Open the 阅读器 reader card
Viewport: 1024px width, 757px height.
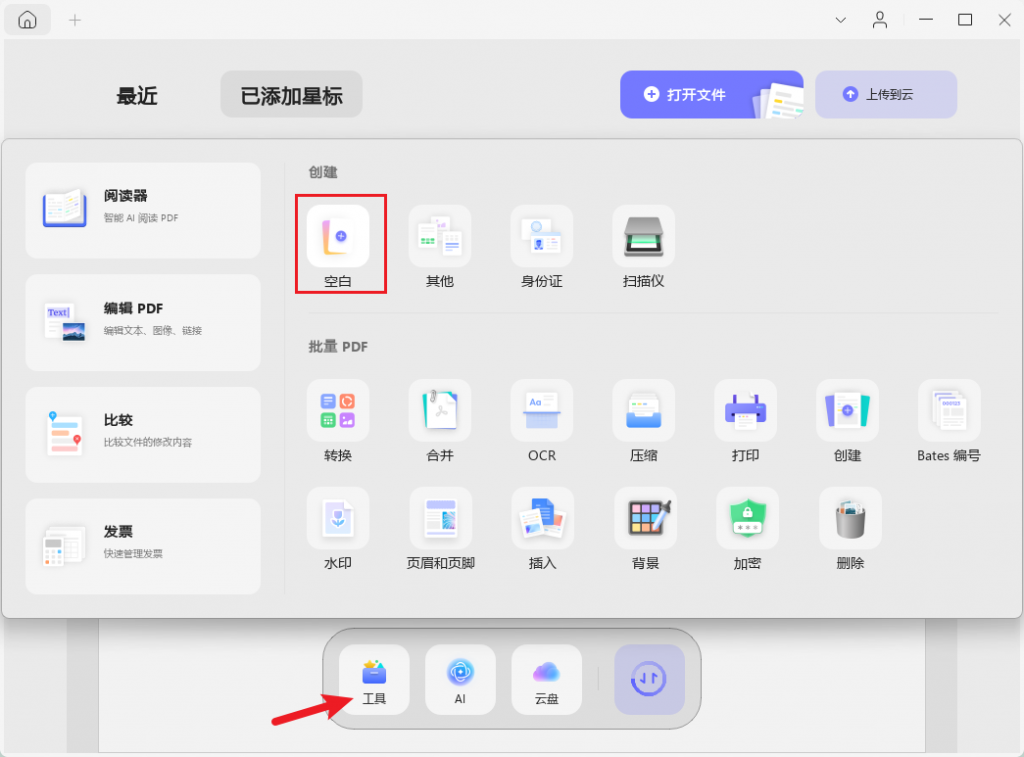pyautogui.click(x=143, y=210)
